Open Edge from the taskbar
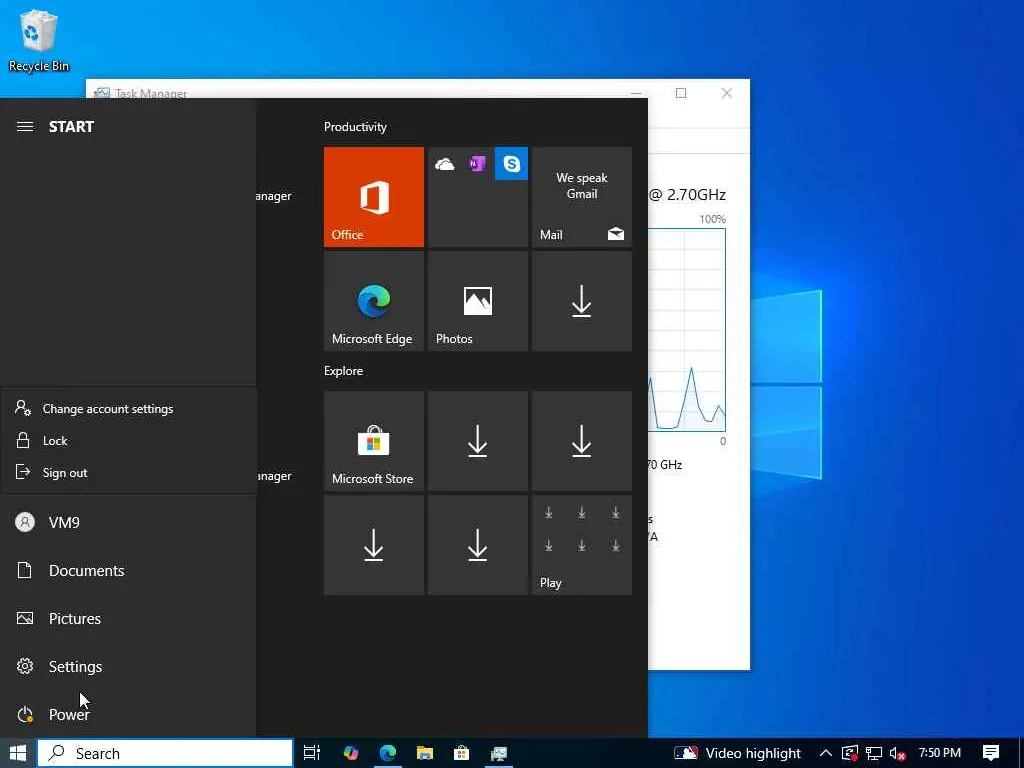The image size is (1024, 768). click(x=388, y=753)
